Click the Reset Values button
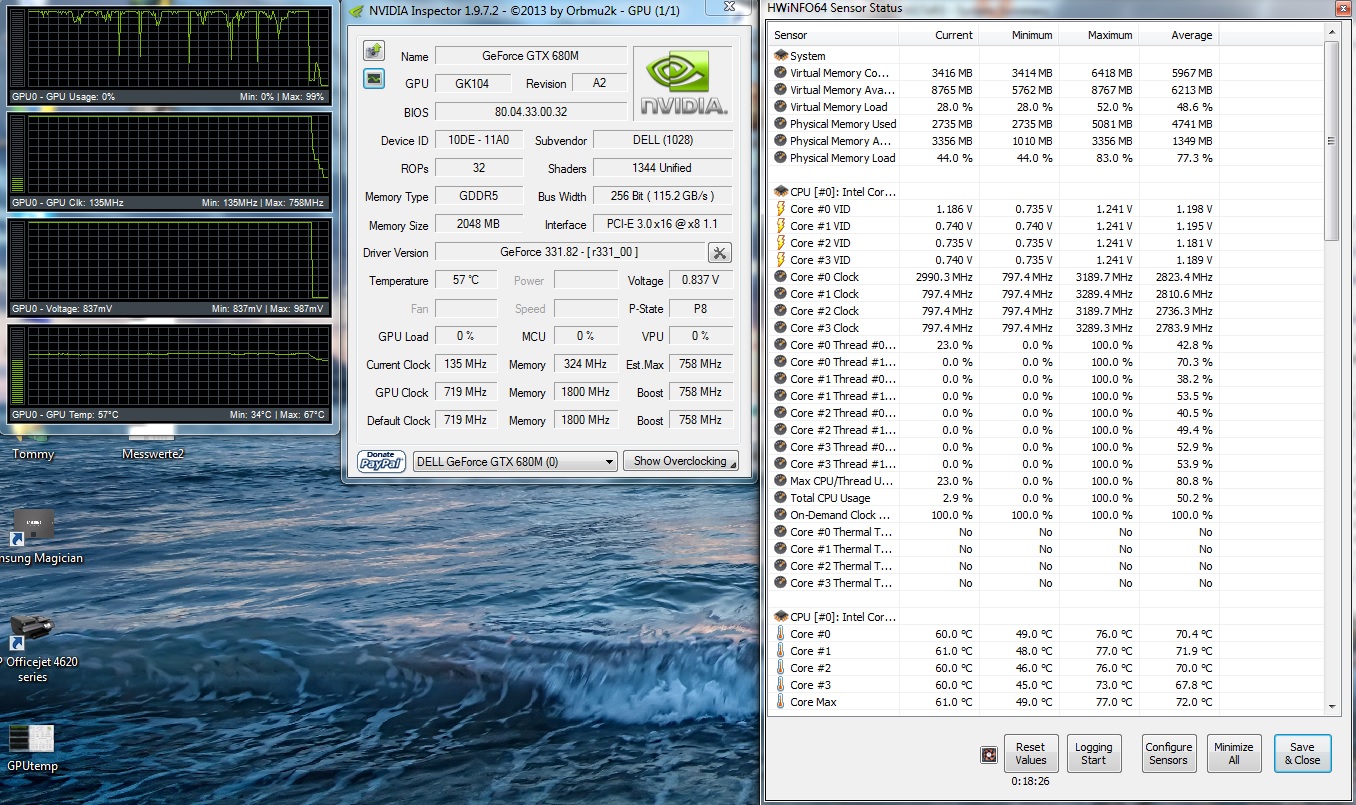 click(x=1030, y=753)
